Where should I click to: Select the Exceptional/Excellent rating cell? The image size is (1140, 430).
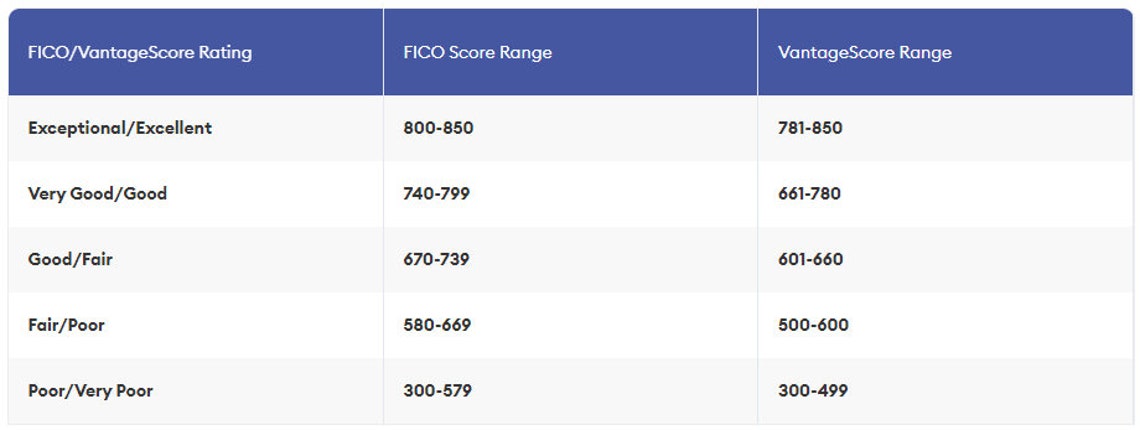(196, 128)
